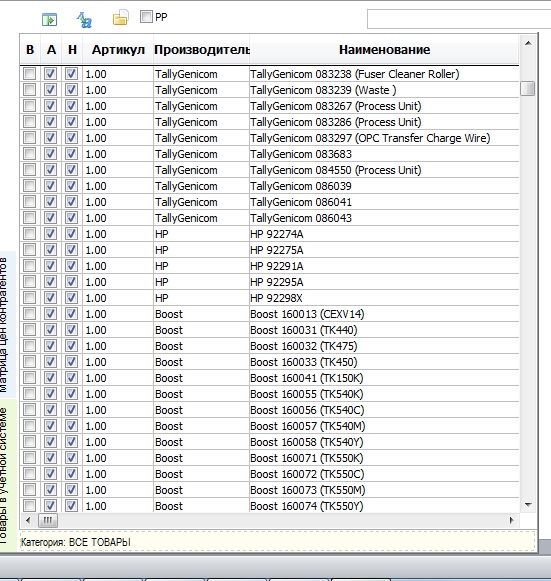The height and width of the screenshot is (581, 551).
Task: Toggle the PP checkbox
Action: [x=146, y=16]
